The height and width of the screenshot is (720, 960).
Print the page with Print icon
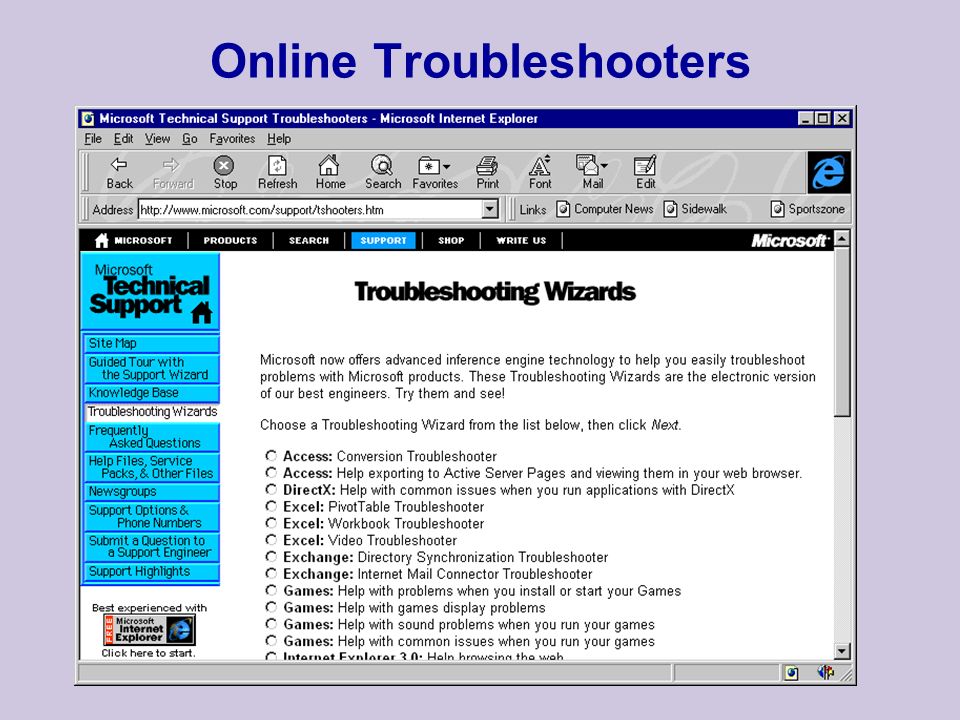[x=487, y=166]
